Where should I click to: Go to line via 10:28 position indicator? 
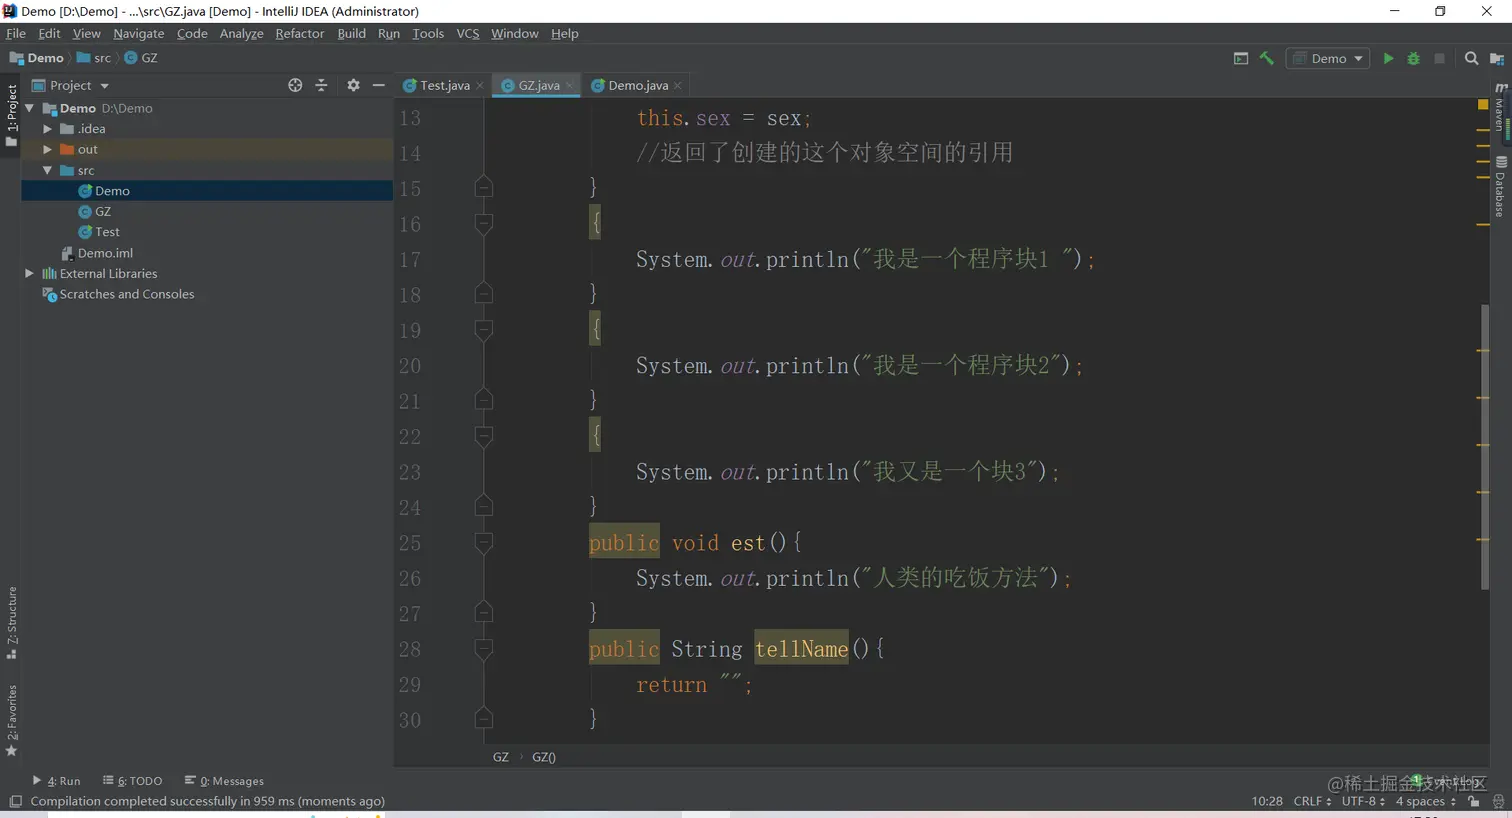1267,801
